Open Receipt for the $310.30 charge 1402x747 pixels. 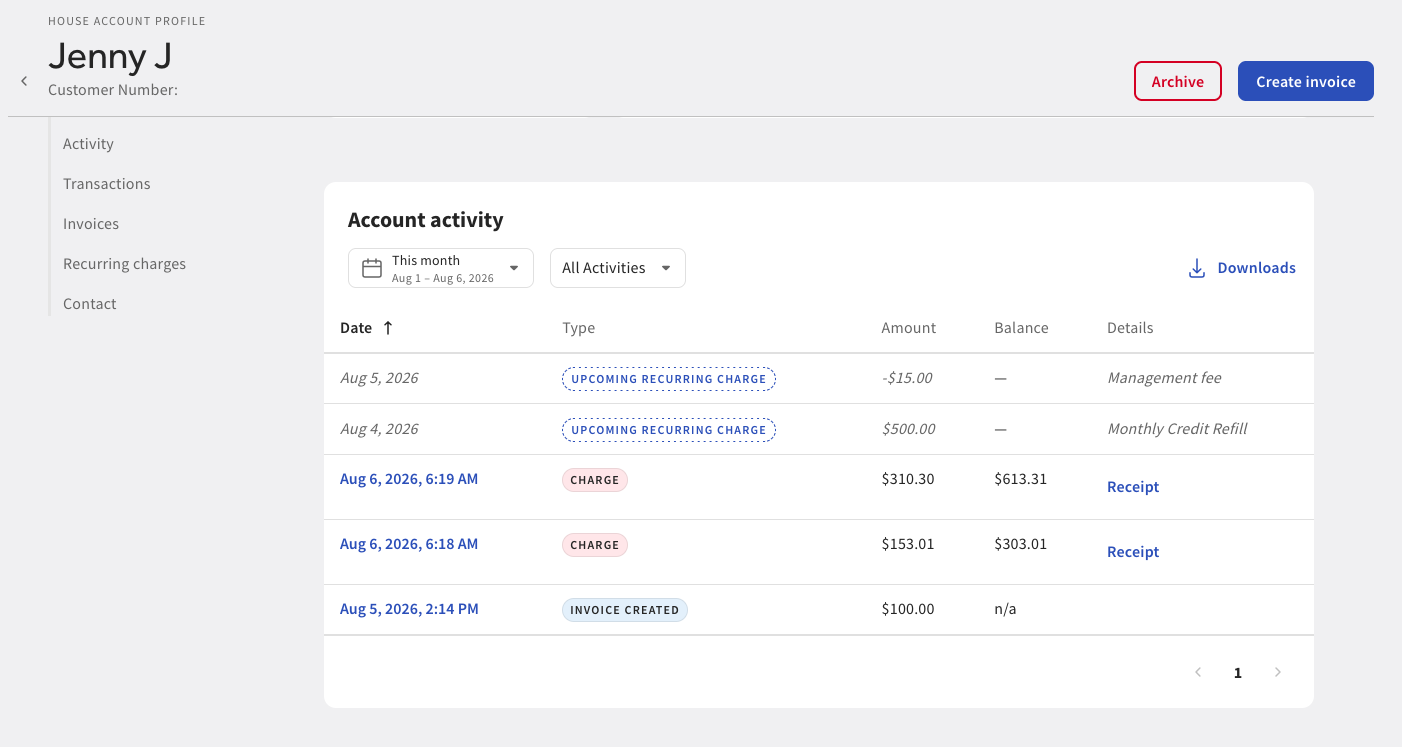tap(1133, 487)
